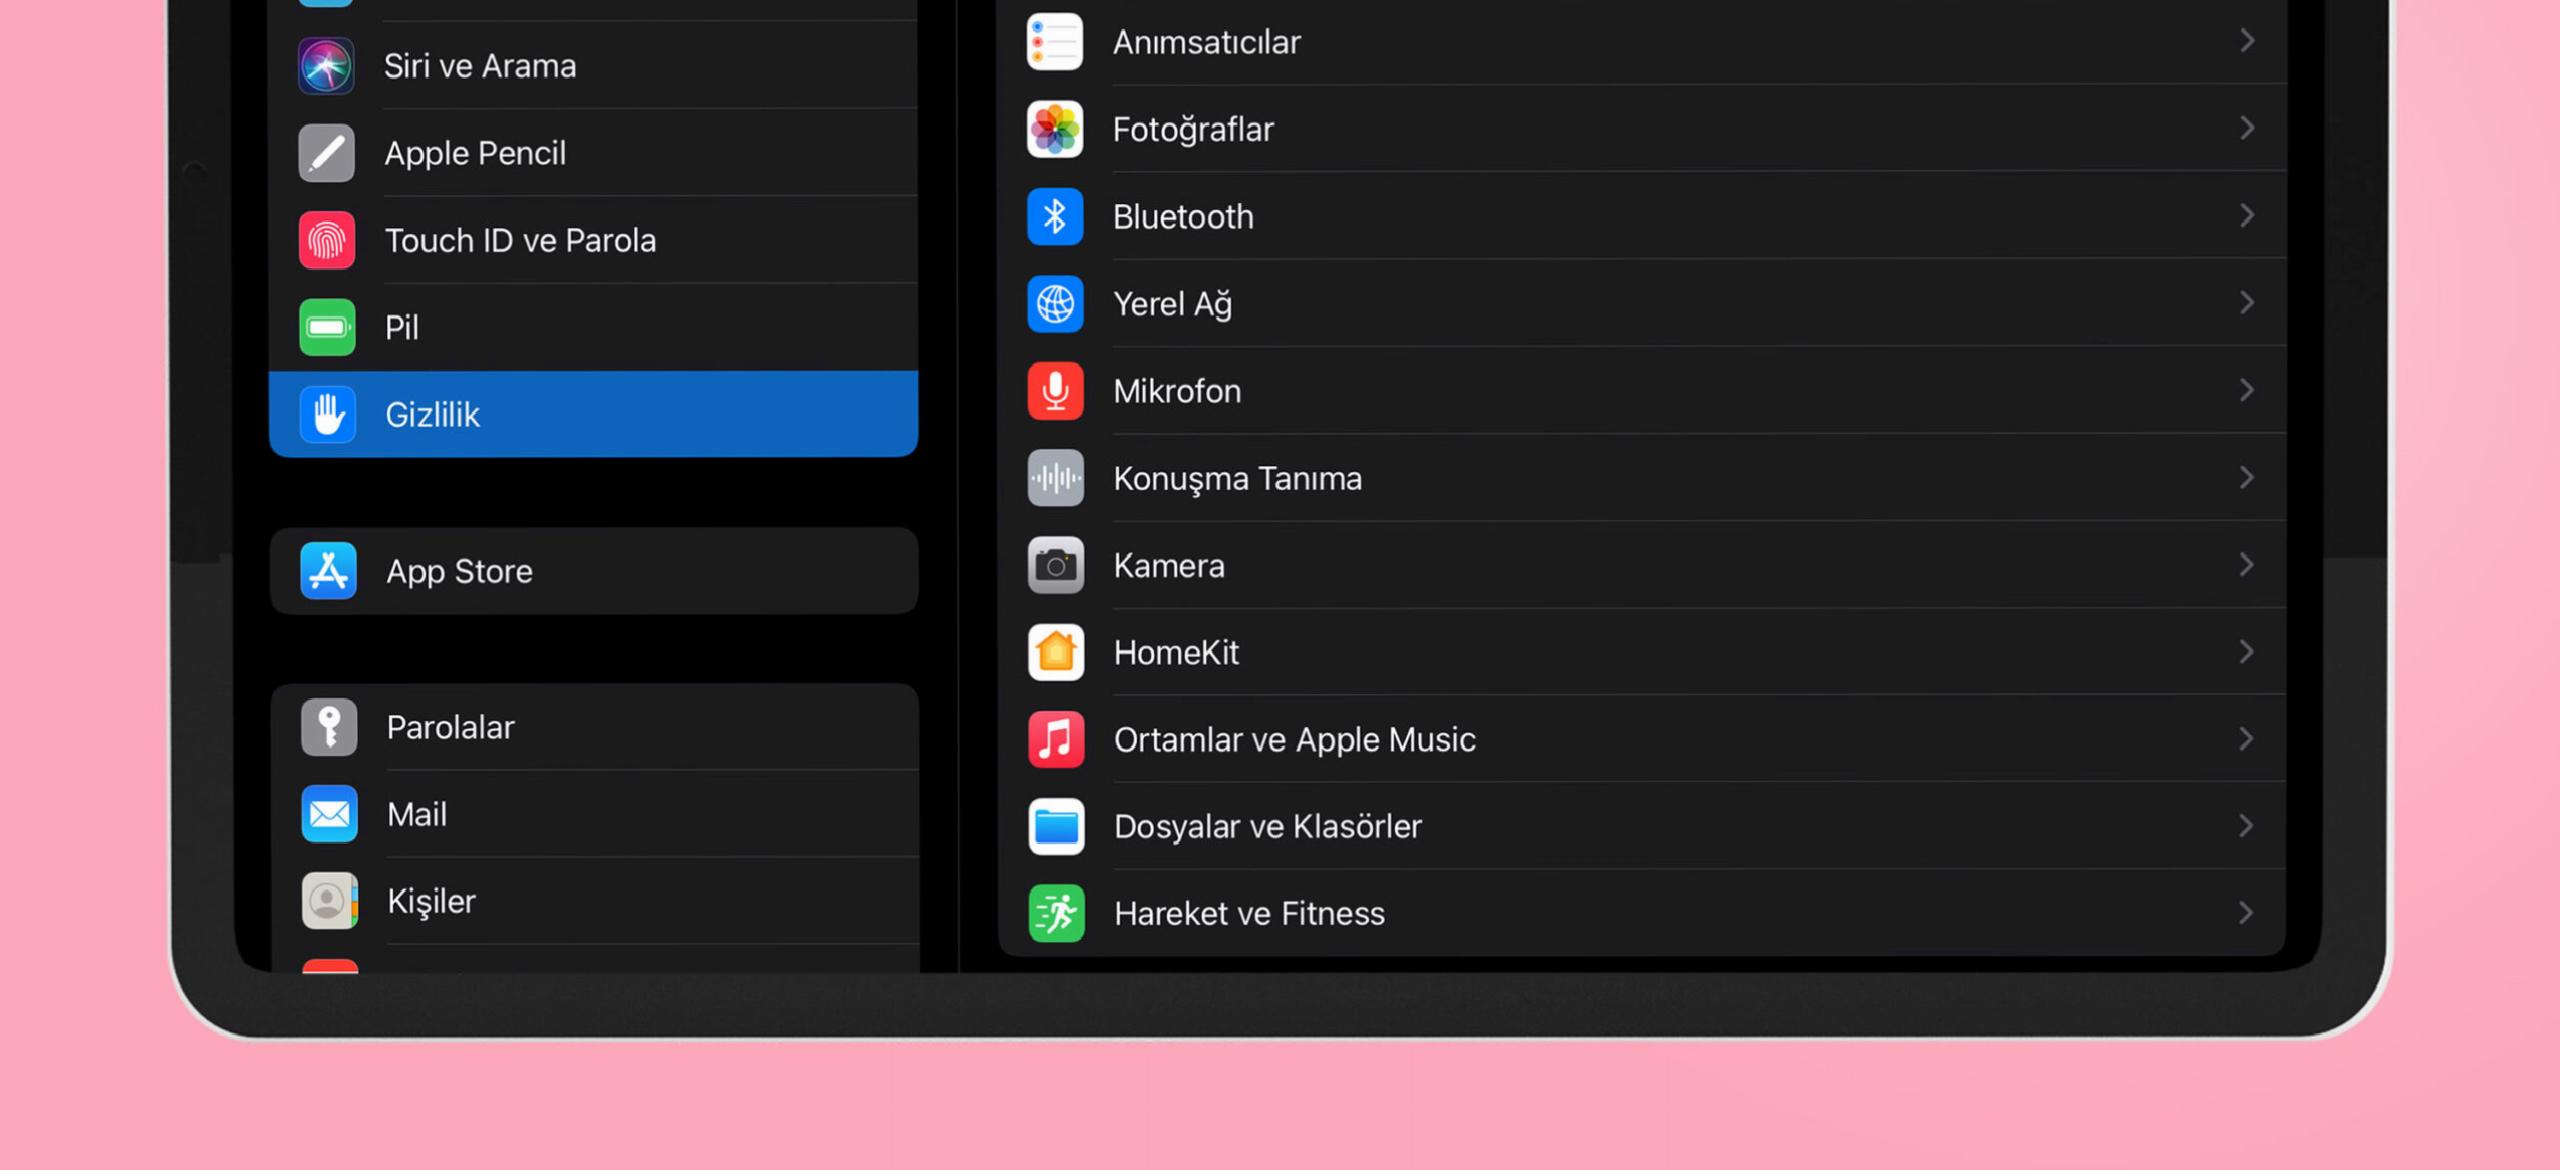Click the chevron on Kamera row

2247,564
